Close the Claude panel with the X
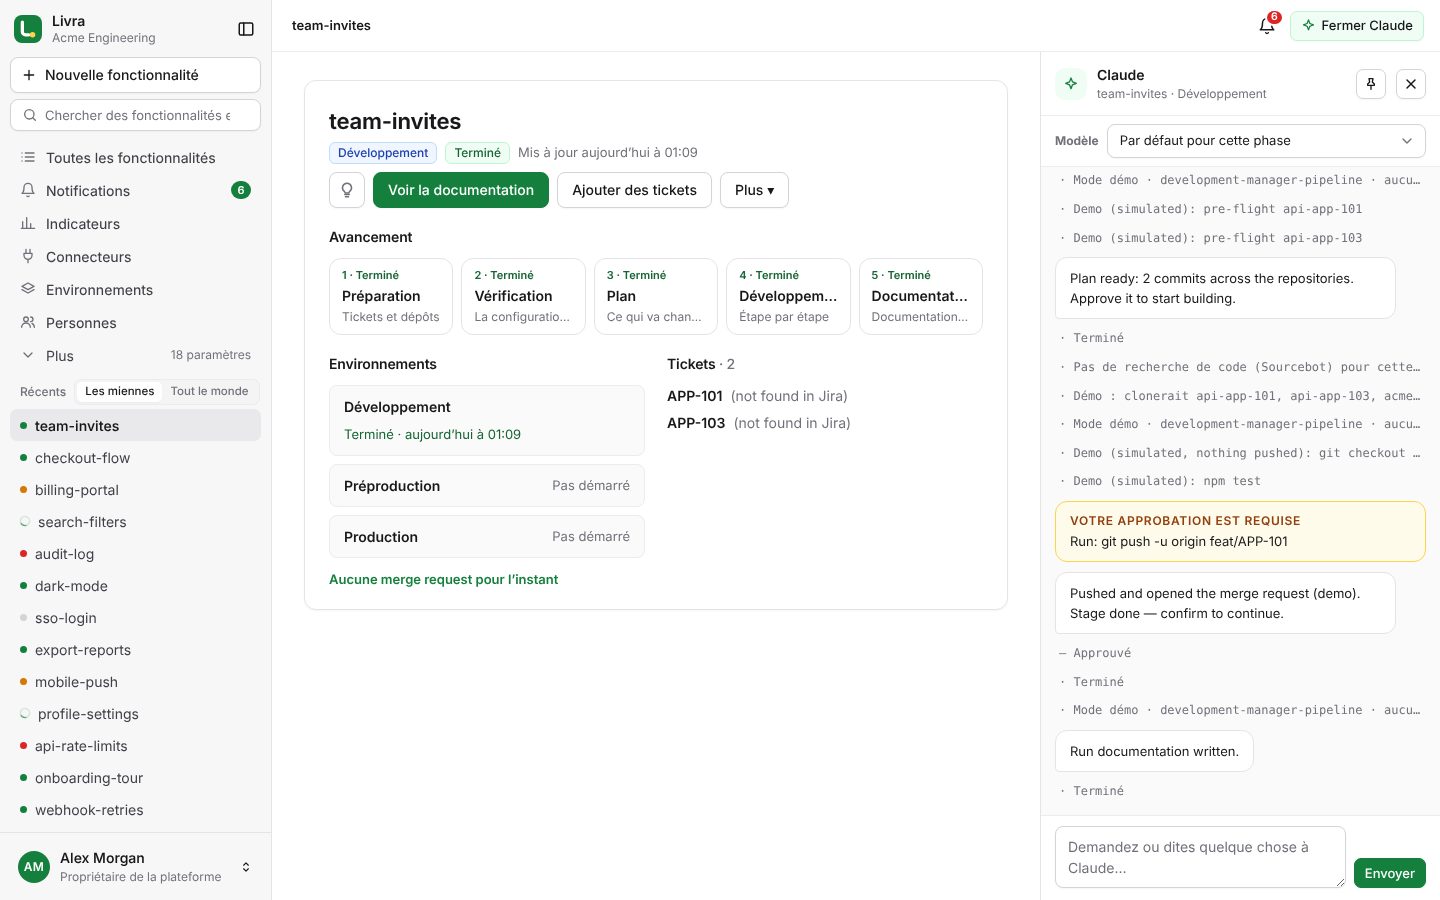Image resolution: width=1440 pixels, height=900 pixels. (x=1411, y=84)
